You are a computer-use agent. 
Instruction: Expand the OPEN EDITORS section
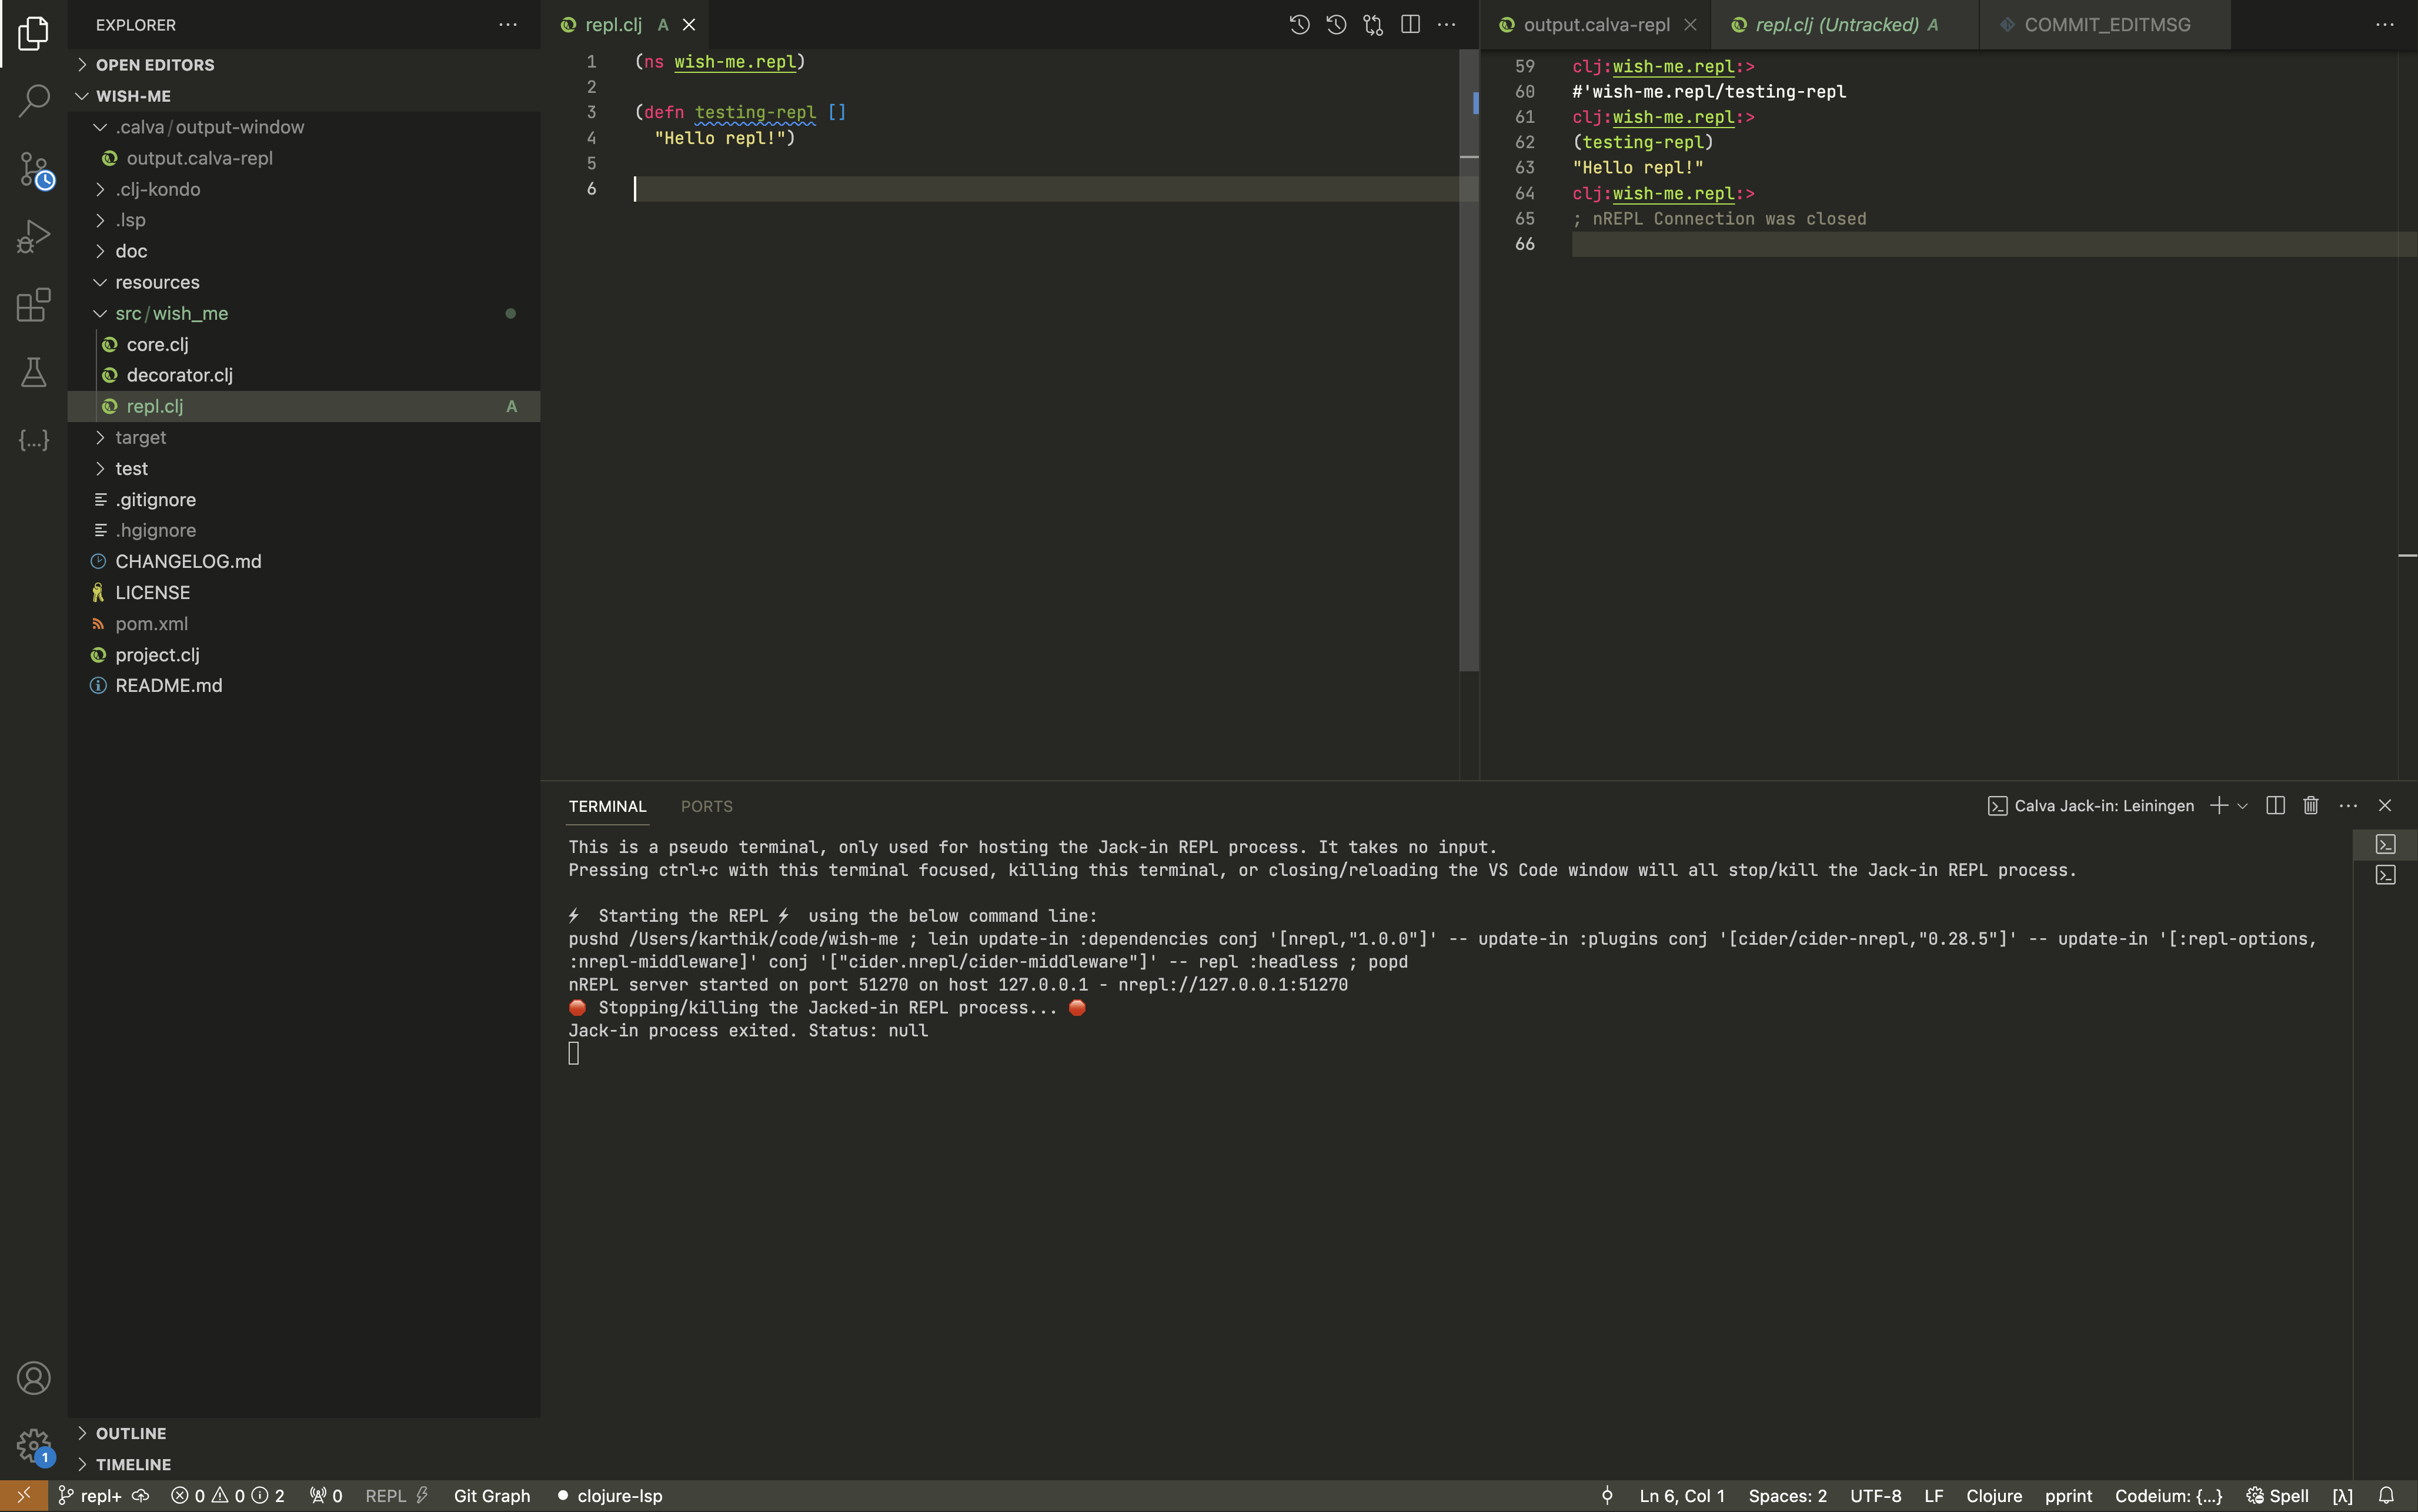(304, 65)
